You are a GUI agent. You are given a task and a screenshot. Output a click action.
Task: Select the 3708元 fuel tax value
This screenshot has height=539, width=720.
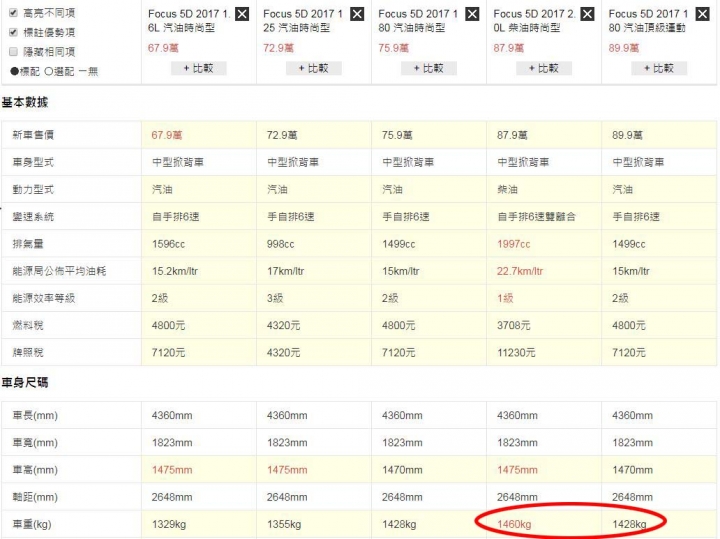(513, 325)
